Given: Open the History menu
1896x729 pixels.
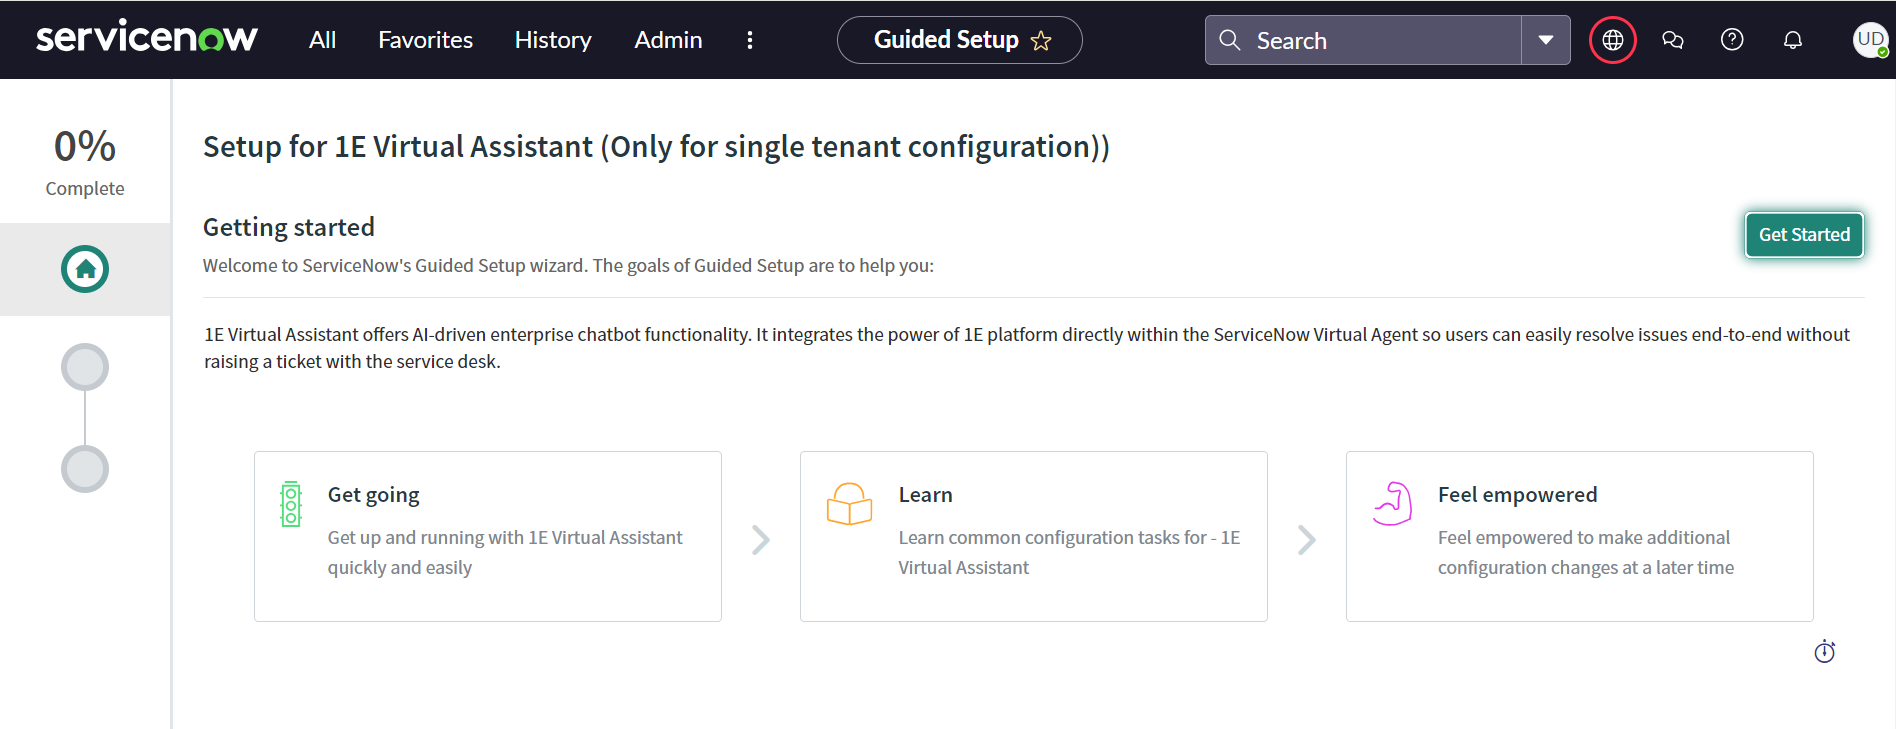Looking at the screenshot, I should pyautogui.click(x=553, y=40).
